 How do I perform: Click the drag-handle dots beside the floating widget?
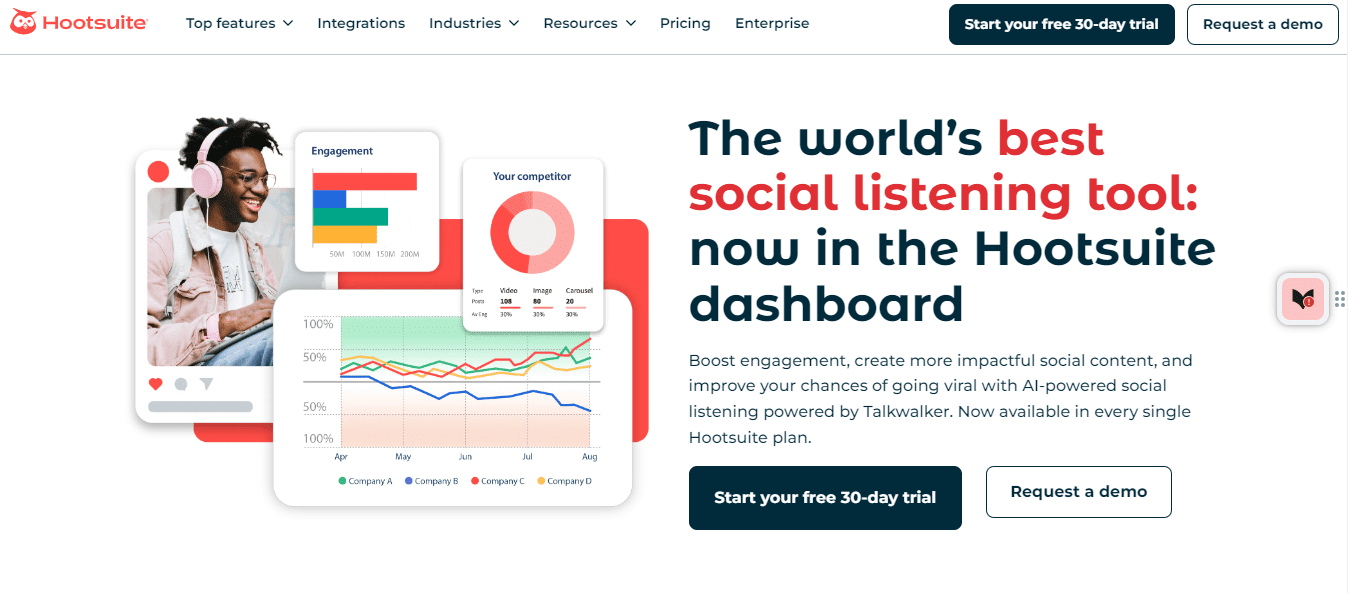click(1340, 298)
